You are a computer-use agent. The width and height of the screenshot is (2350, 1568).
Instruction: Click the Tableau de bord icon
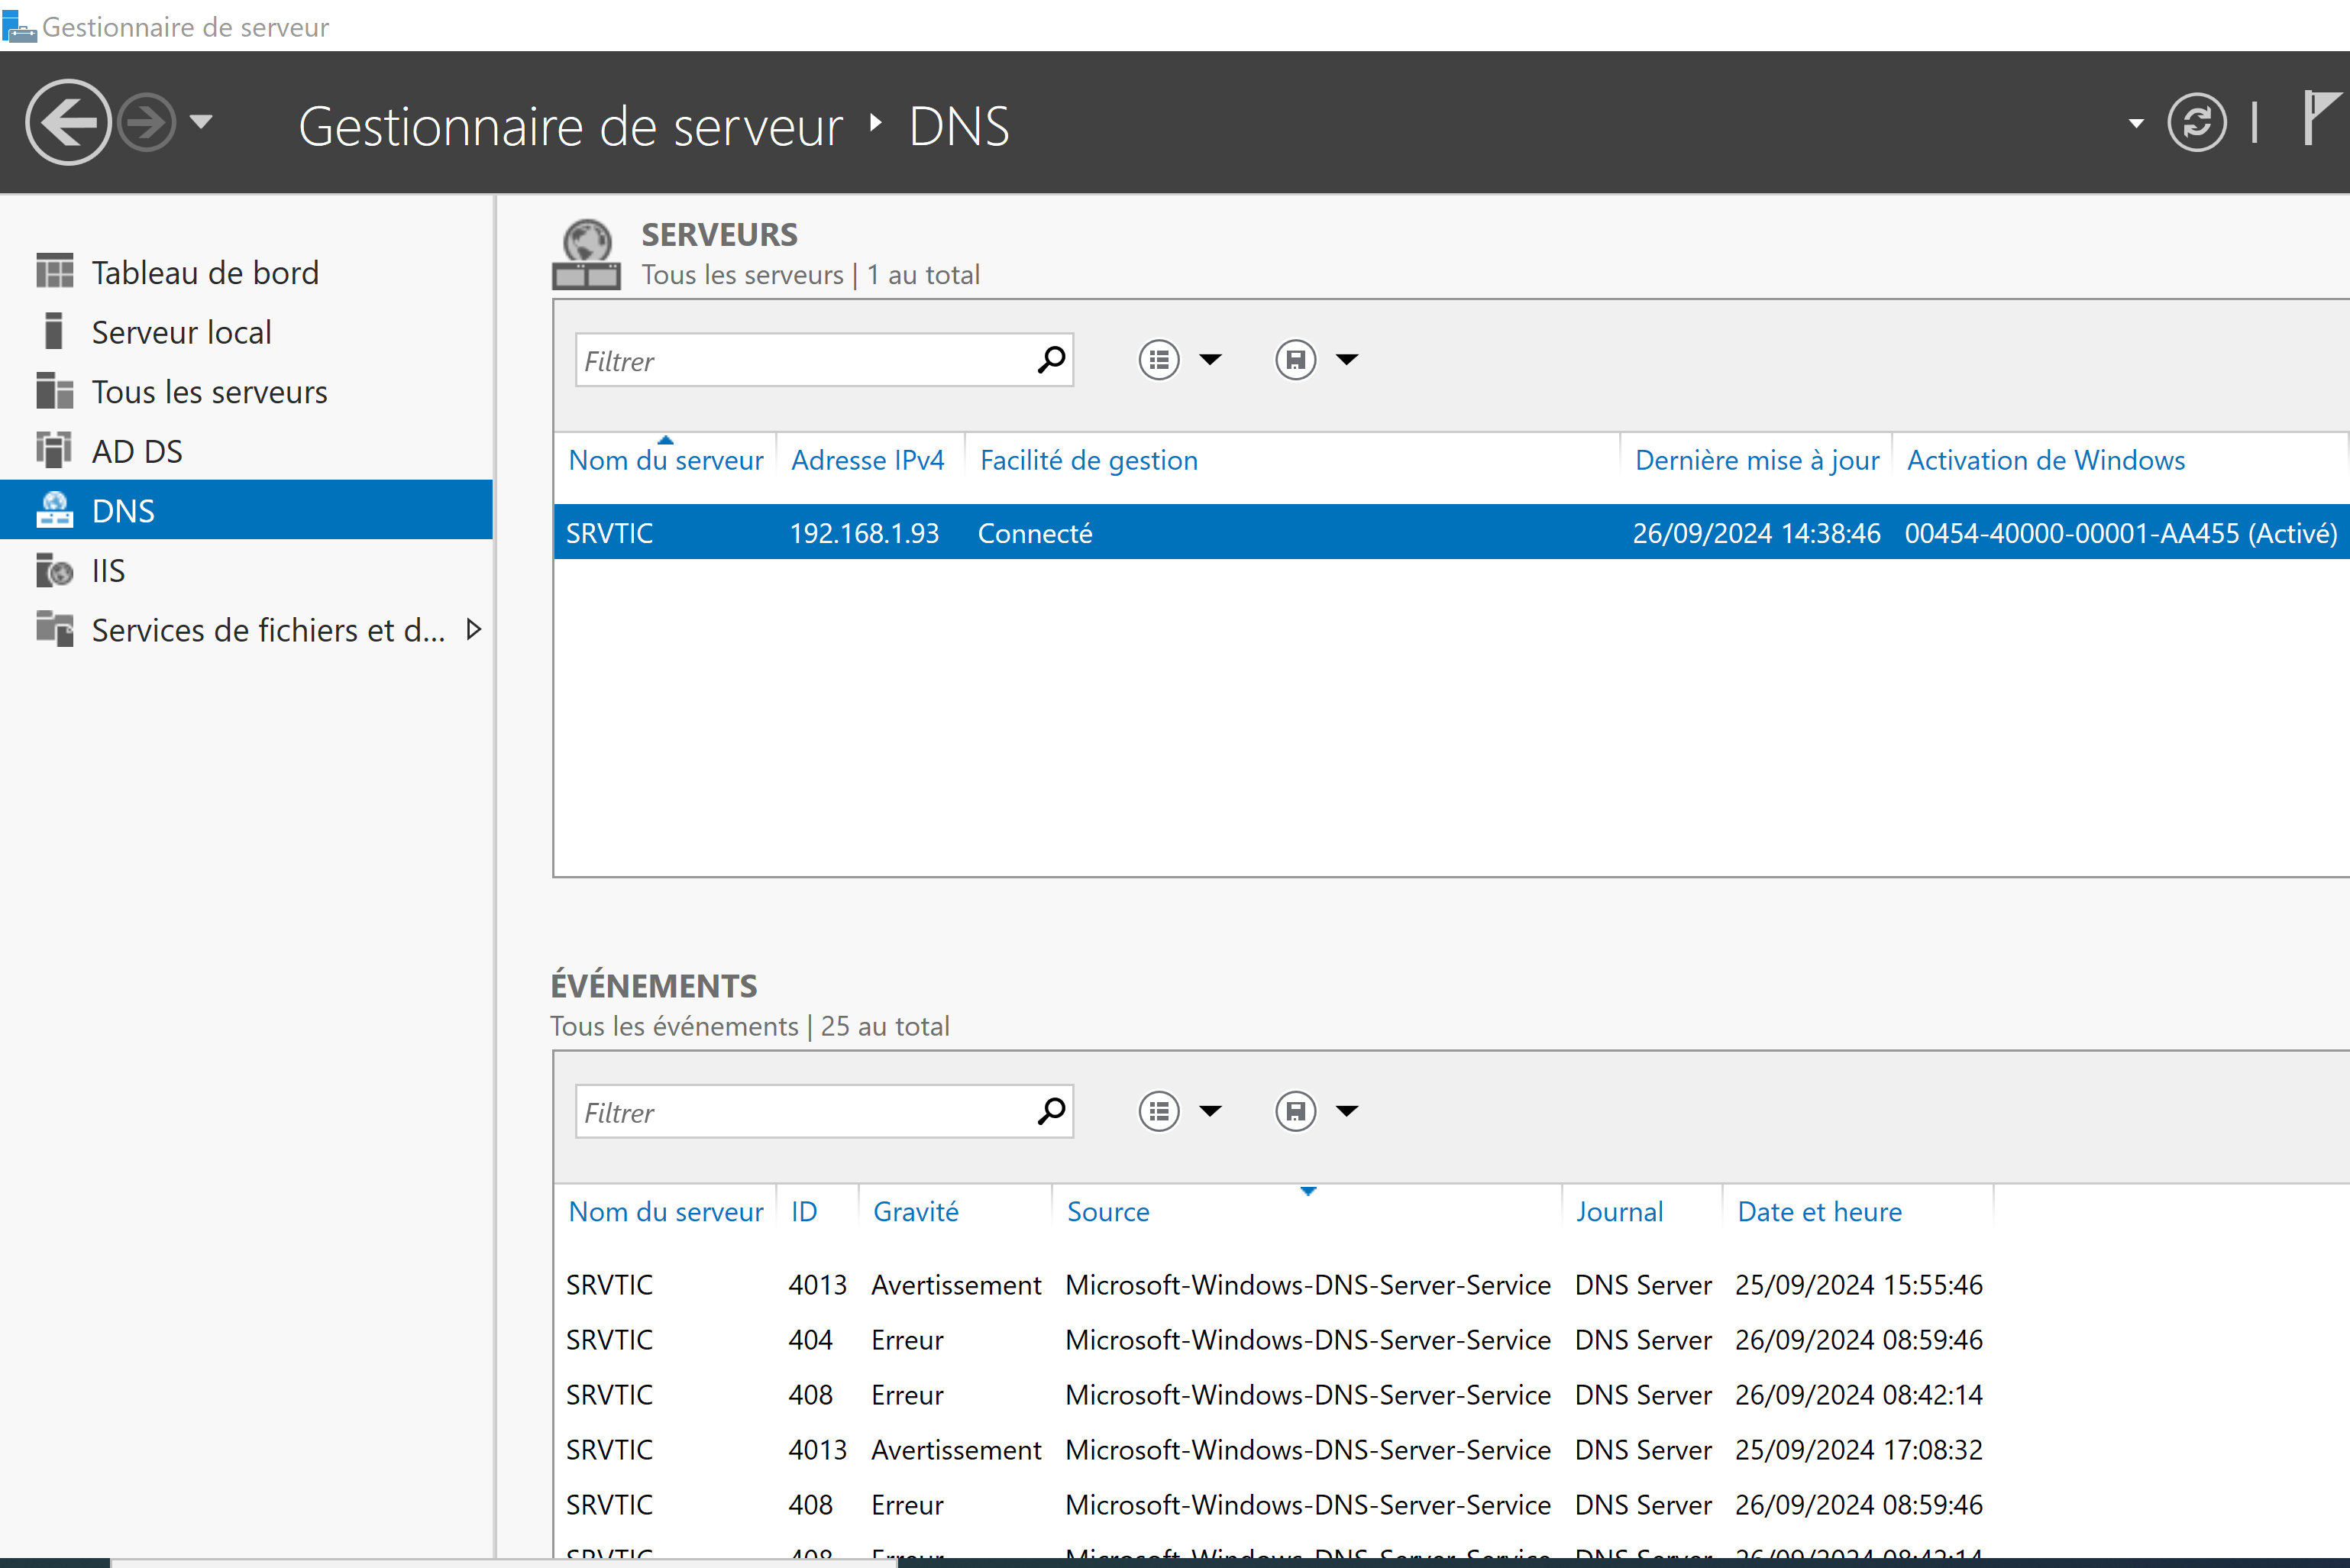(x=55, y=272)
